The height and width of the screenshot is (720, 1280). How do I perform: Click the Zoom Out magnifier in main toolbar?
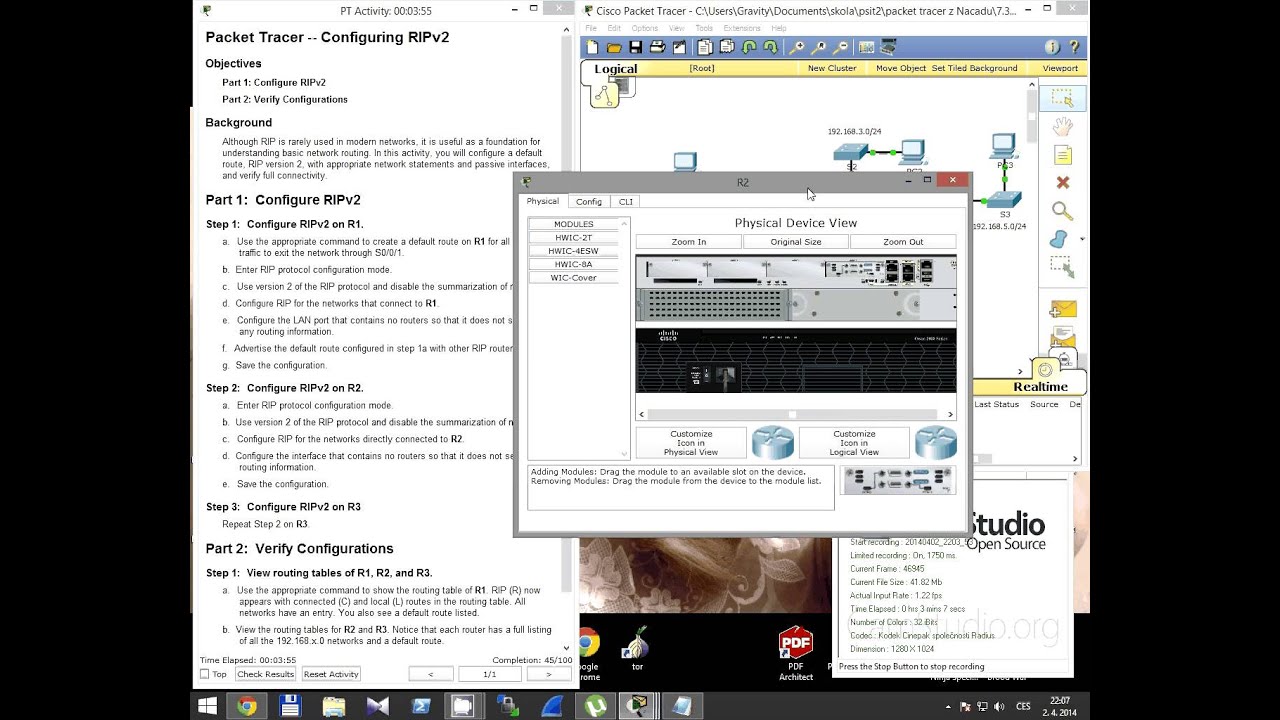(841, 47)
